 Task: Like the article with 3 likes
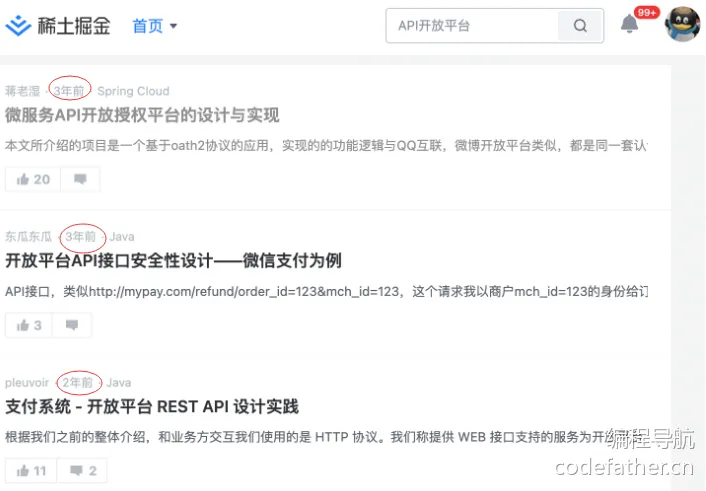coord(29,325)
